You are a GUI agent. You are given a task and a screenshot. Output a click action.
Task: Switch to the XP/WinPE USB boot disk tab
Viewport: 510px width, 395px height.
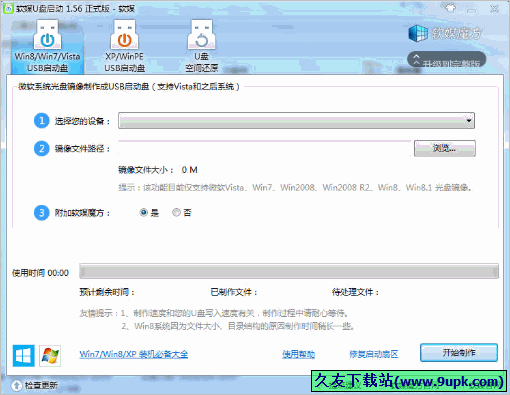coord(124,46)
